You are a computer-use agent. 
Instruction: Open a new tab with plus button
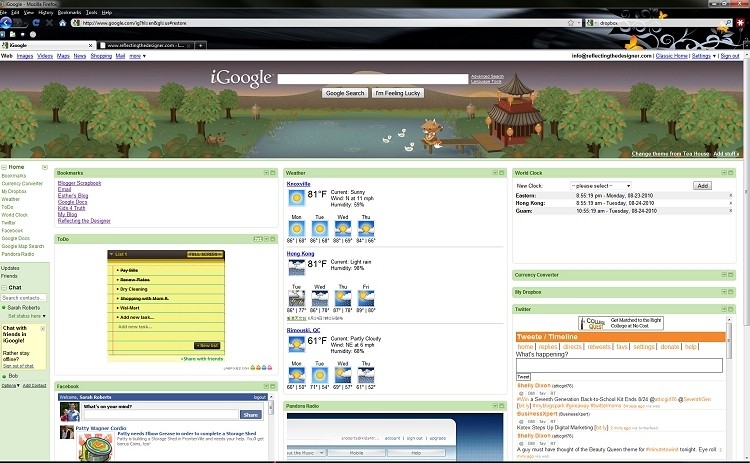click(201, 45)
